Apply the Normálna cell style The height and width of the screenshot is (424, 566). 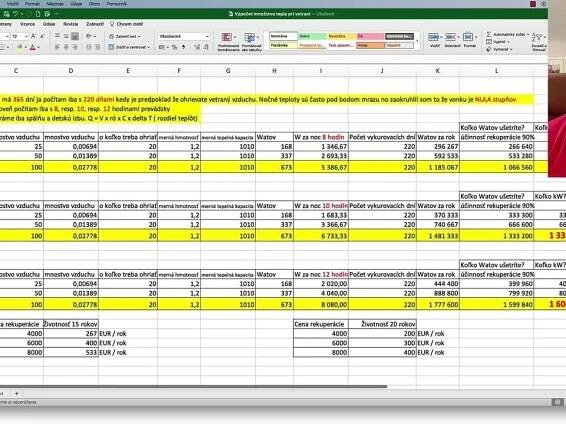click(x=283, y=36)
